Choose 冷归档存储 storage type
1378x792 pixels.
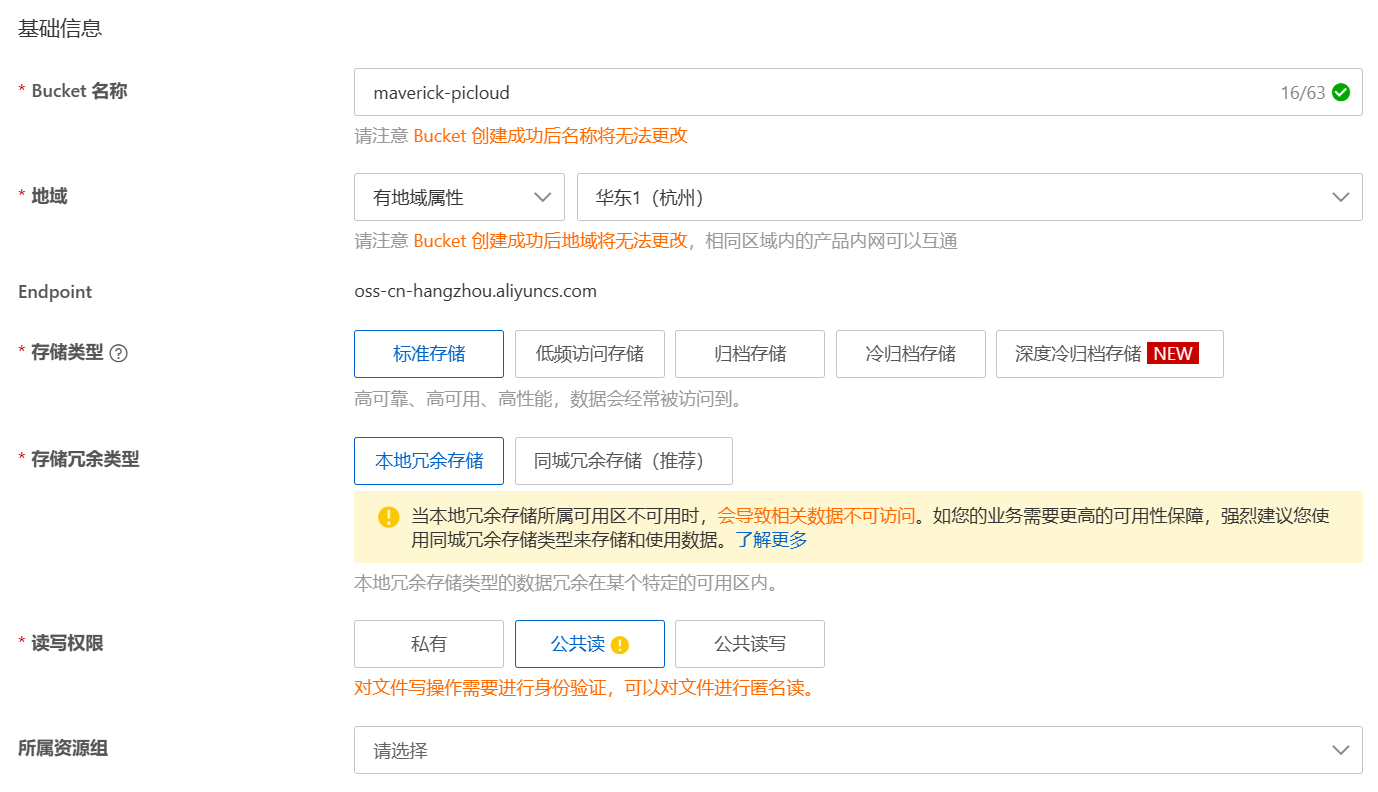[x=910, y=354]
